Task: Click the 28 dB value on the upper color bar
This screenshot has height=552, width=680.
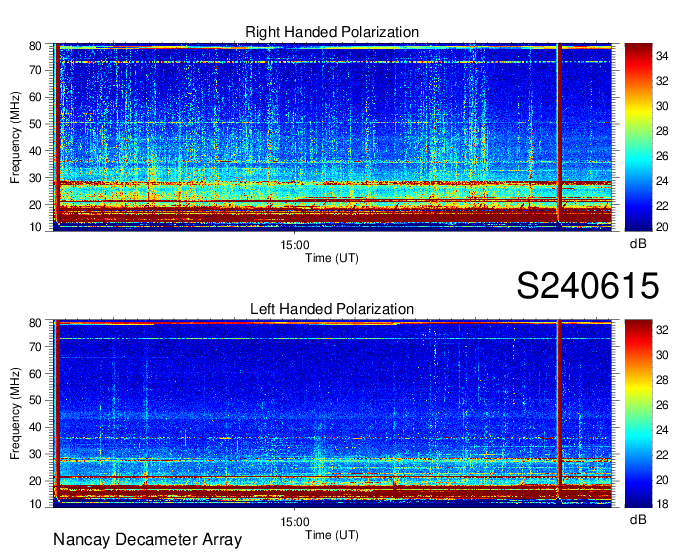Action: [662, 131]
